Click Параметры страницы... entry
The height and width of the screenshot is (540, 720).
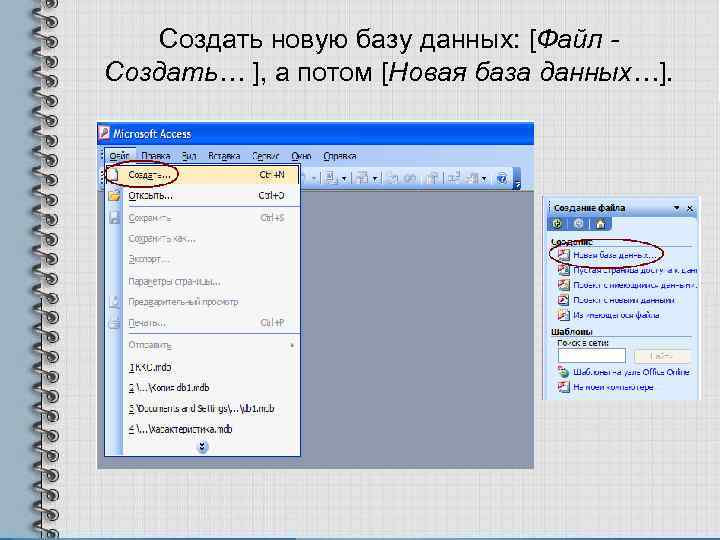(202, 281)
